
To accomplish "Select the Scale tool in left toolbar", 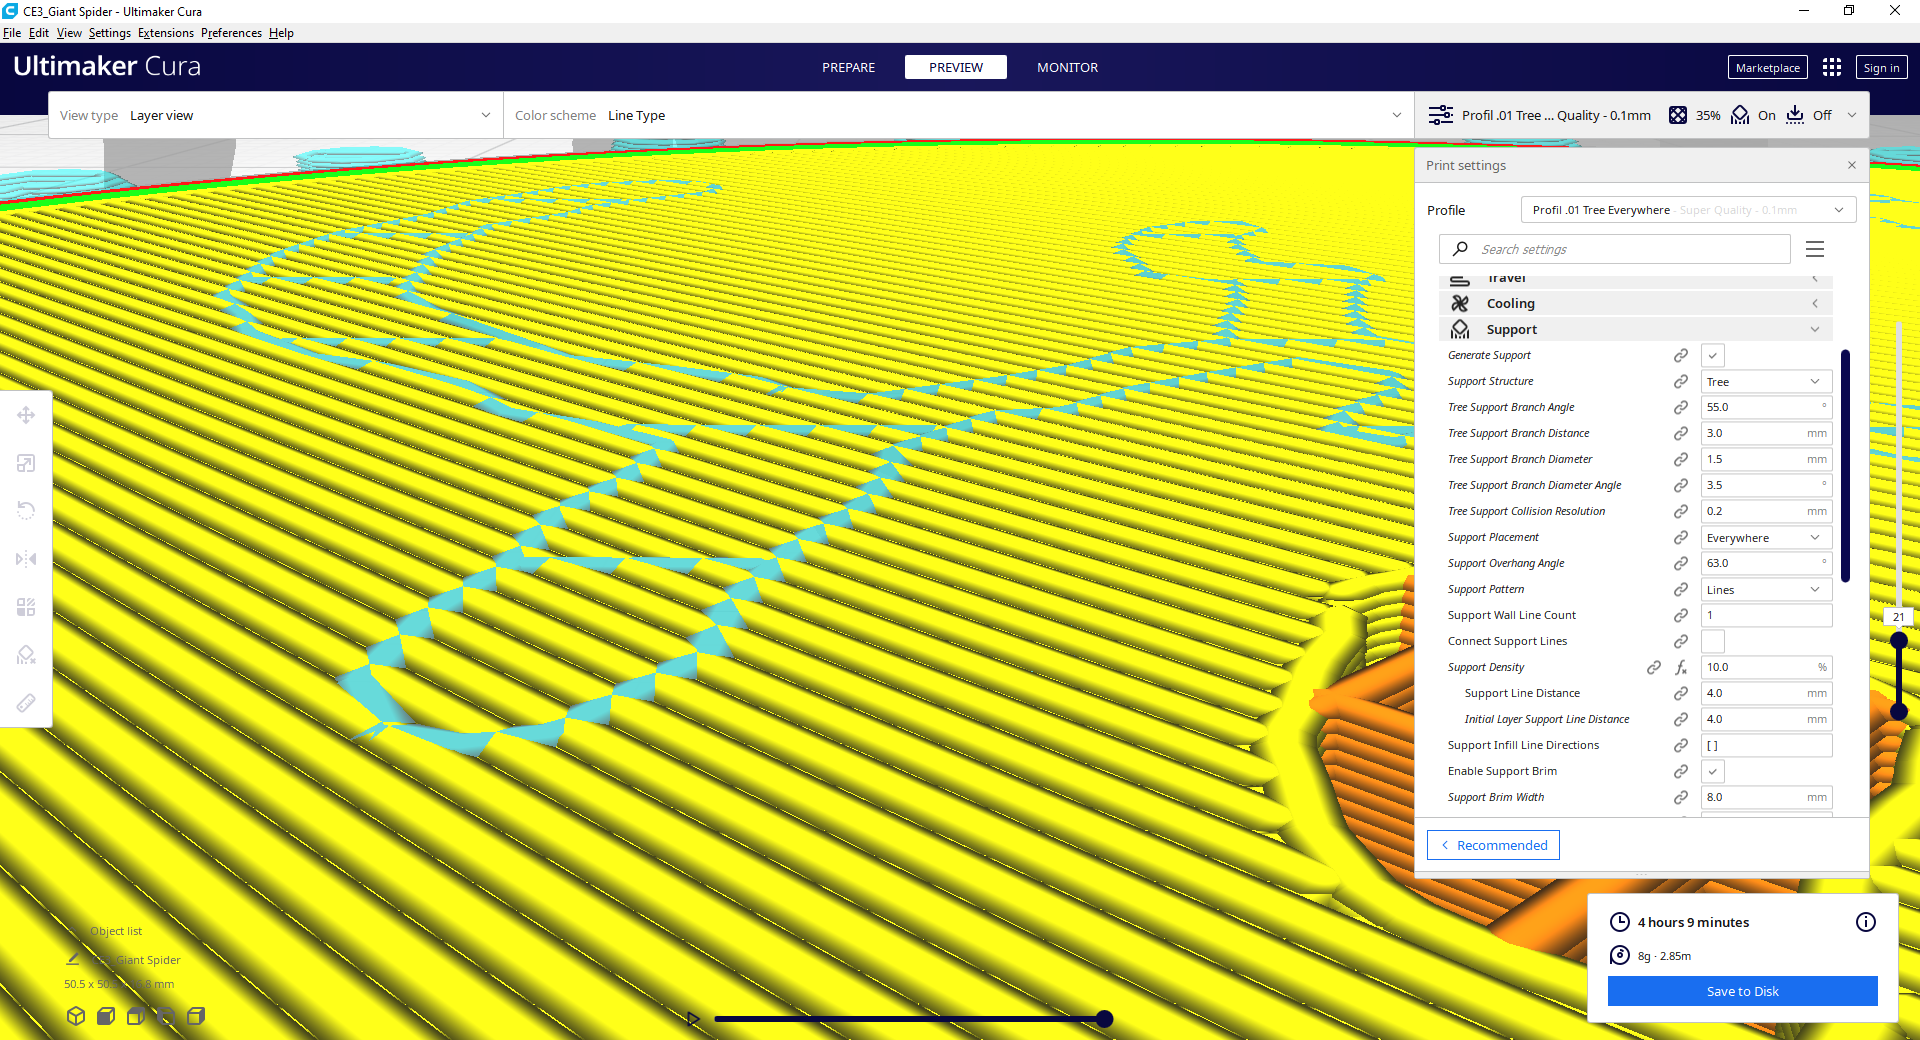I will pyautogui.click(x=26, y=463).
